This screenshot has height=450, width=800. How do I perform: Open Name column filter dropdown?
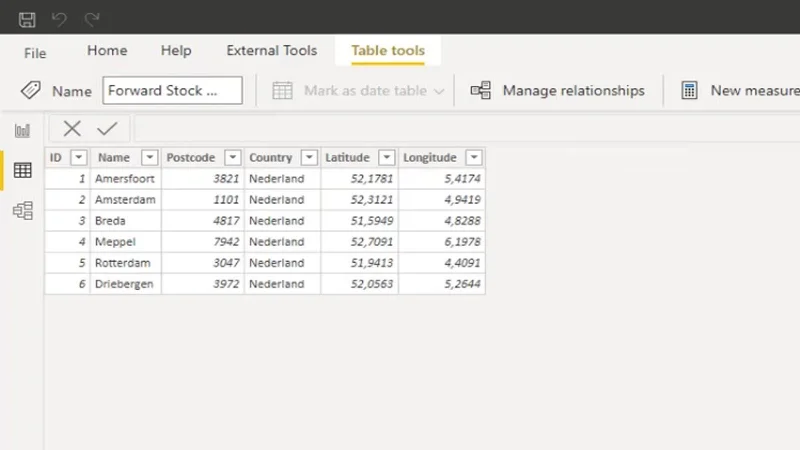149,158
